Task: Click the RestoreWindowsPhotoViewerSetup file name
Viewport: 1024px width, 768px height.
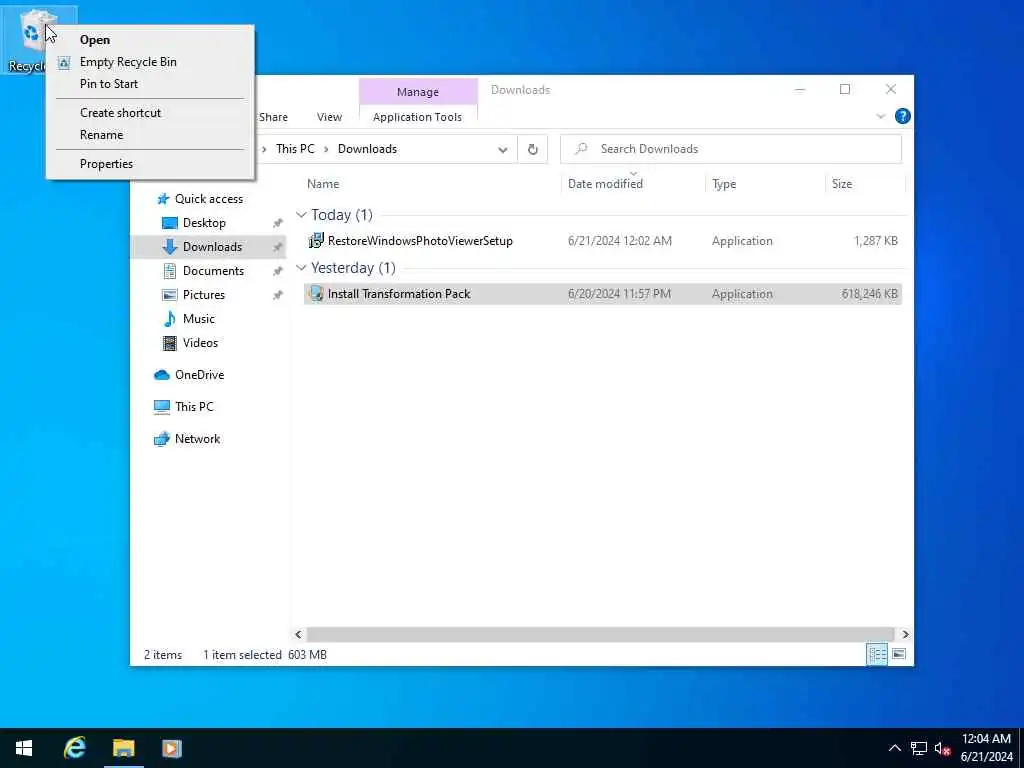Action: [x=420, y=241]
